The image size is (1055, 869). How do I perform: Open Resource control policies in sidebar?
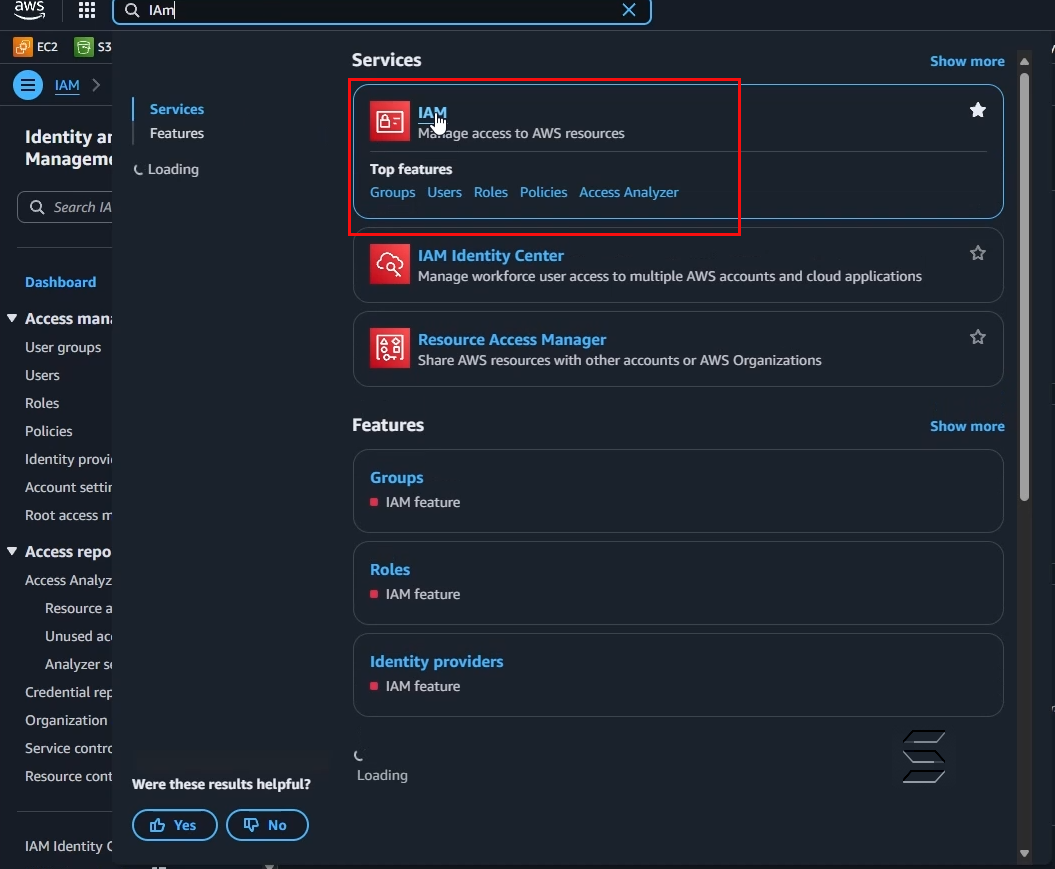coord(68,777)
